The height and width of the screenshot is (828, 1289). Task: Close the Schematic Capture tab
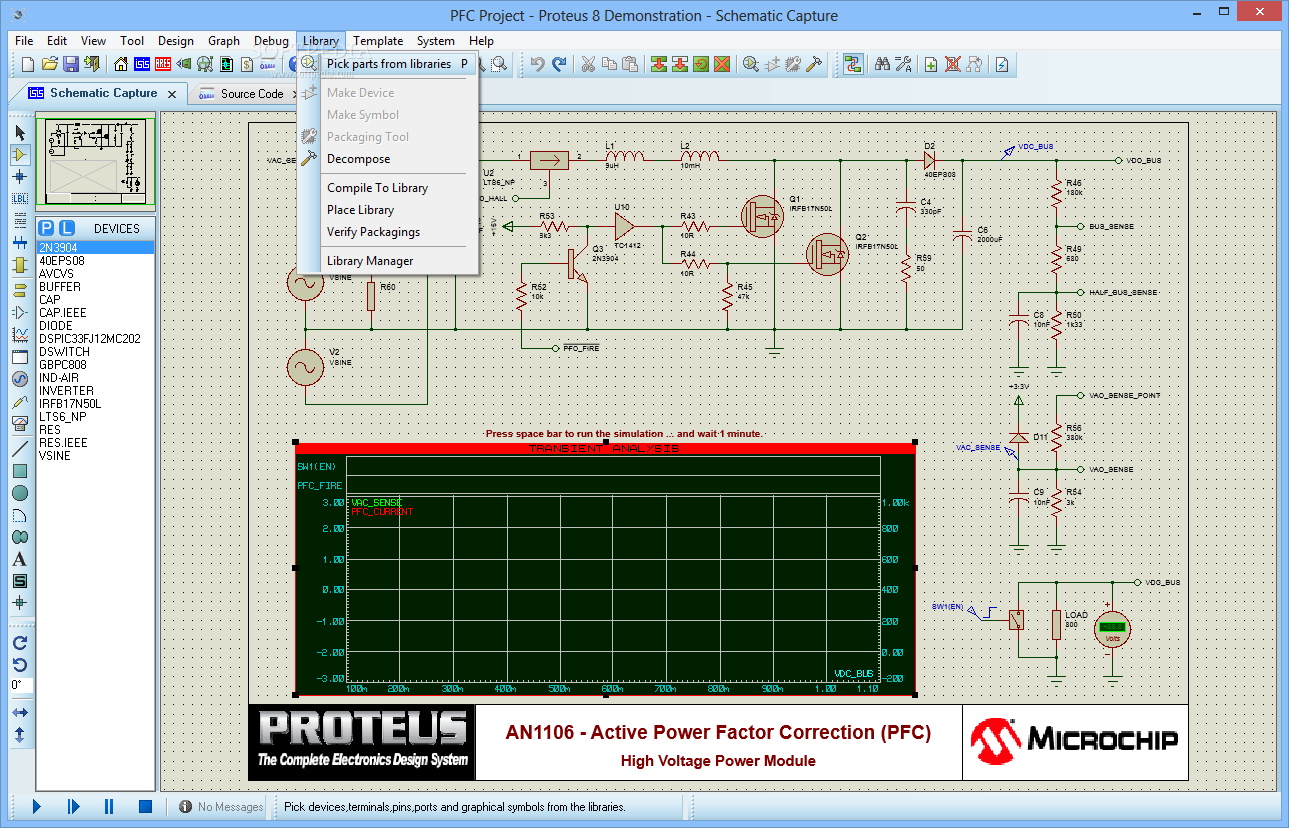coord(172,94)
